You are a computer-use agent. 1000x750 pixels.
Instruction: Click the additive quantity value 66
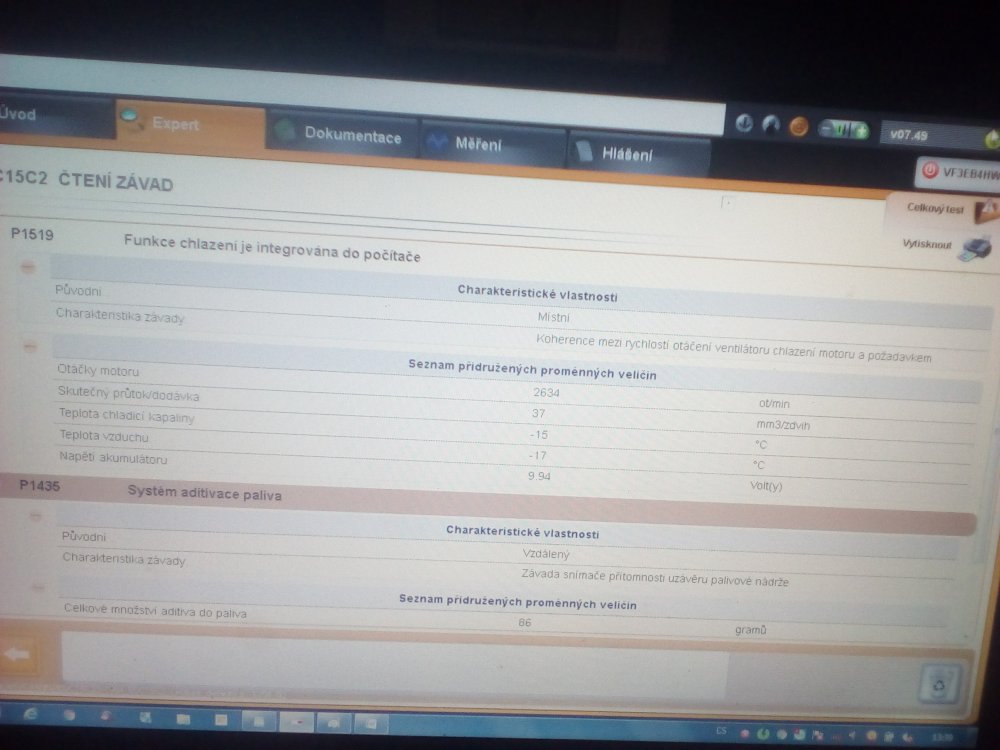point(524,622)
